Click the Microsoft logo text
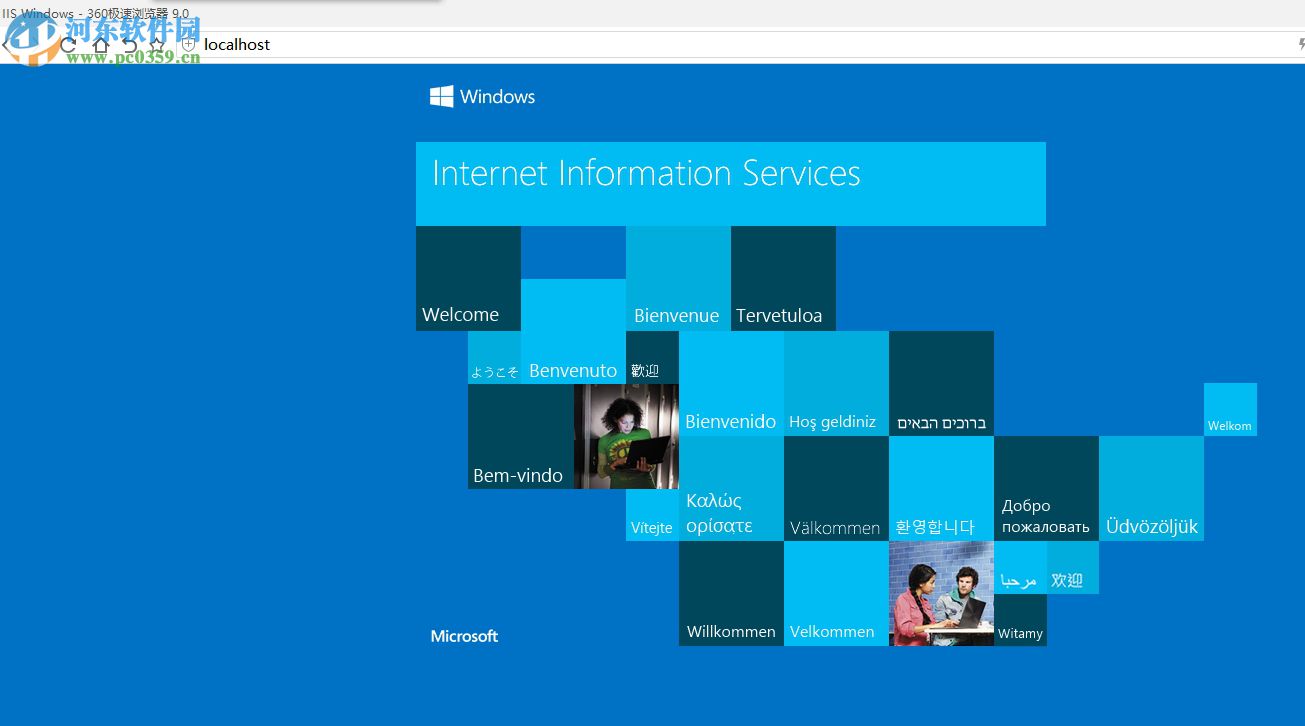Viewport: 1305px width, 726px height. tap(464, 636)
